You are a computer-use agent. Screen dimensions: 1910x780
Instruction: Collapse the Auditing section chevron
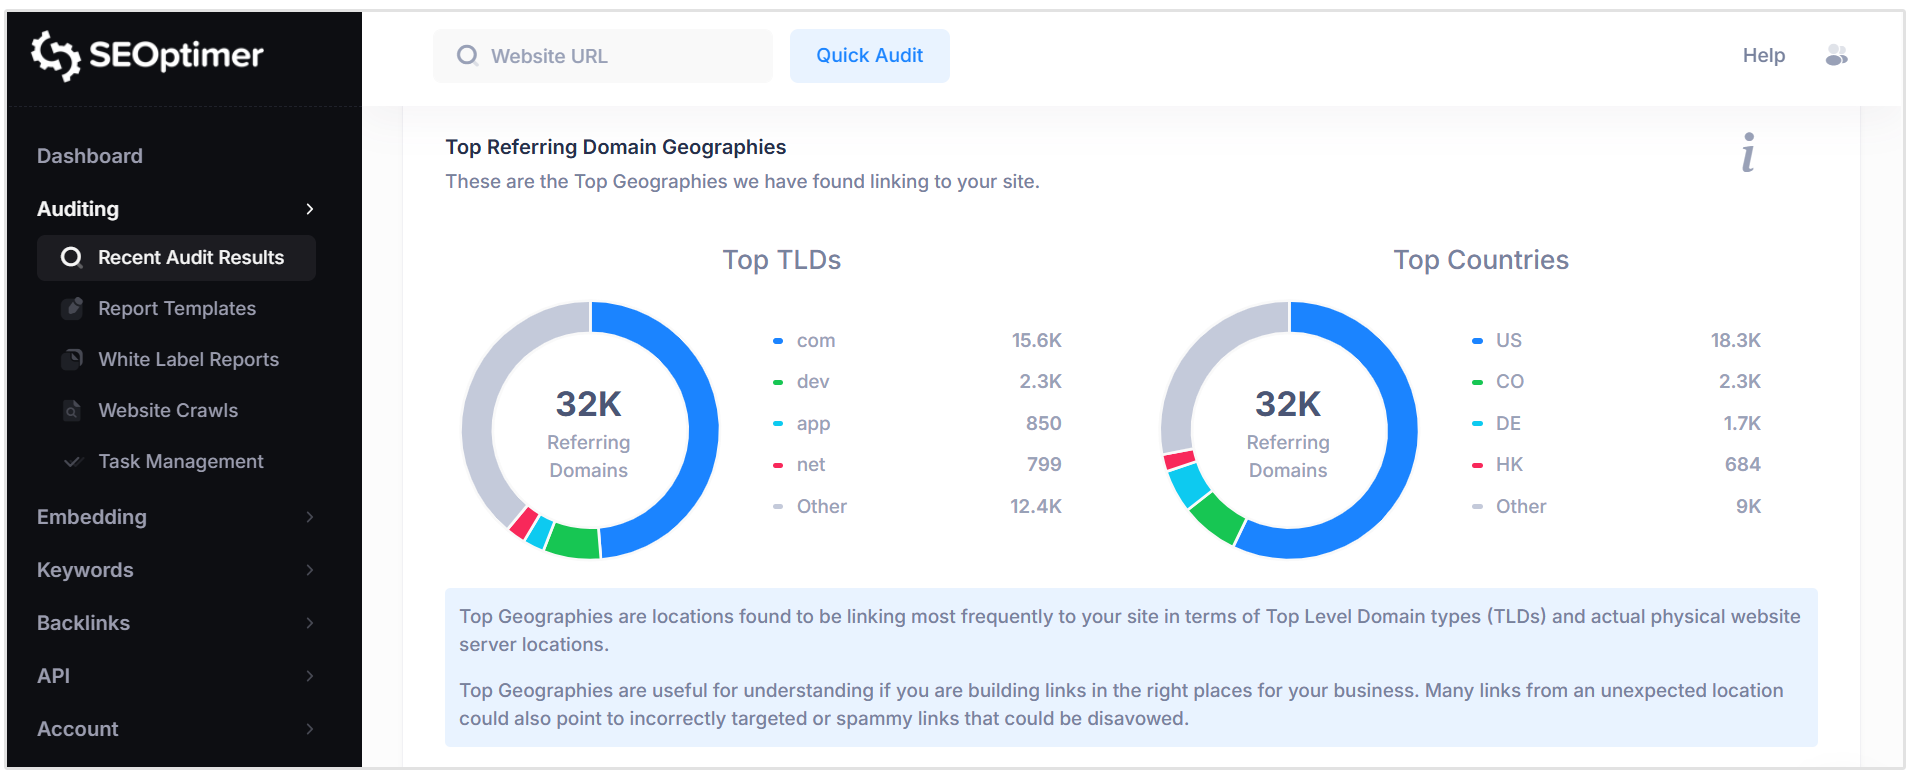pos(310,209)
